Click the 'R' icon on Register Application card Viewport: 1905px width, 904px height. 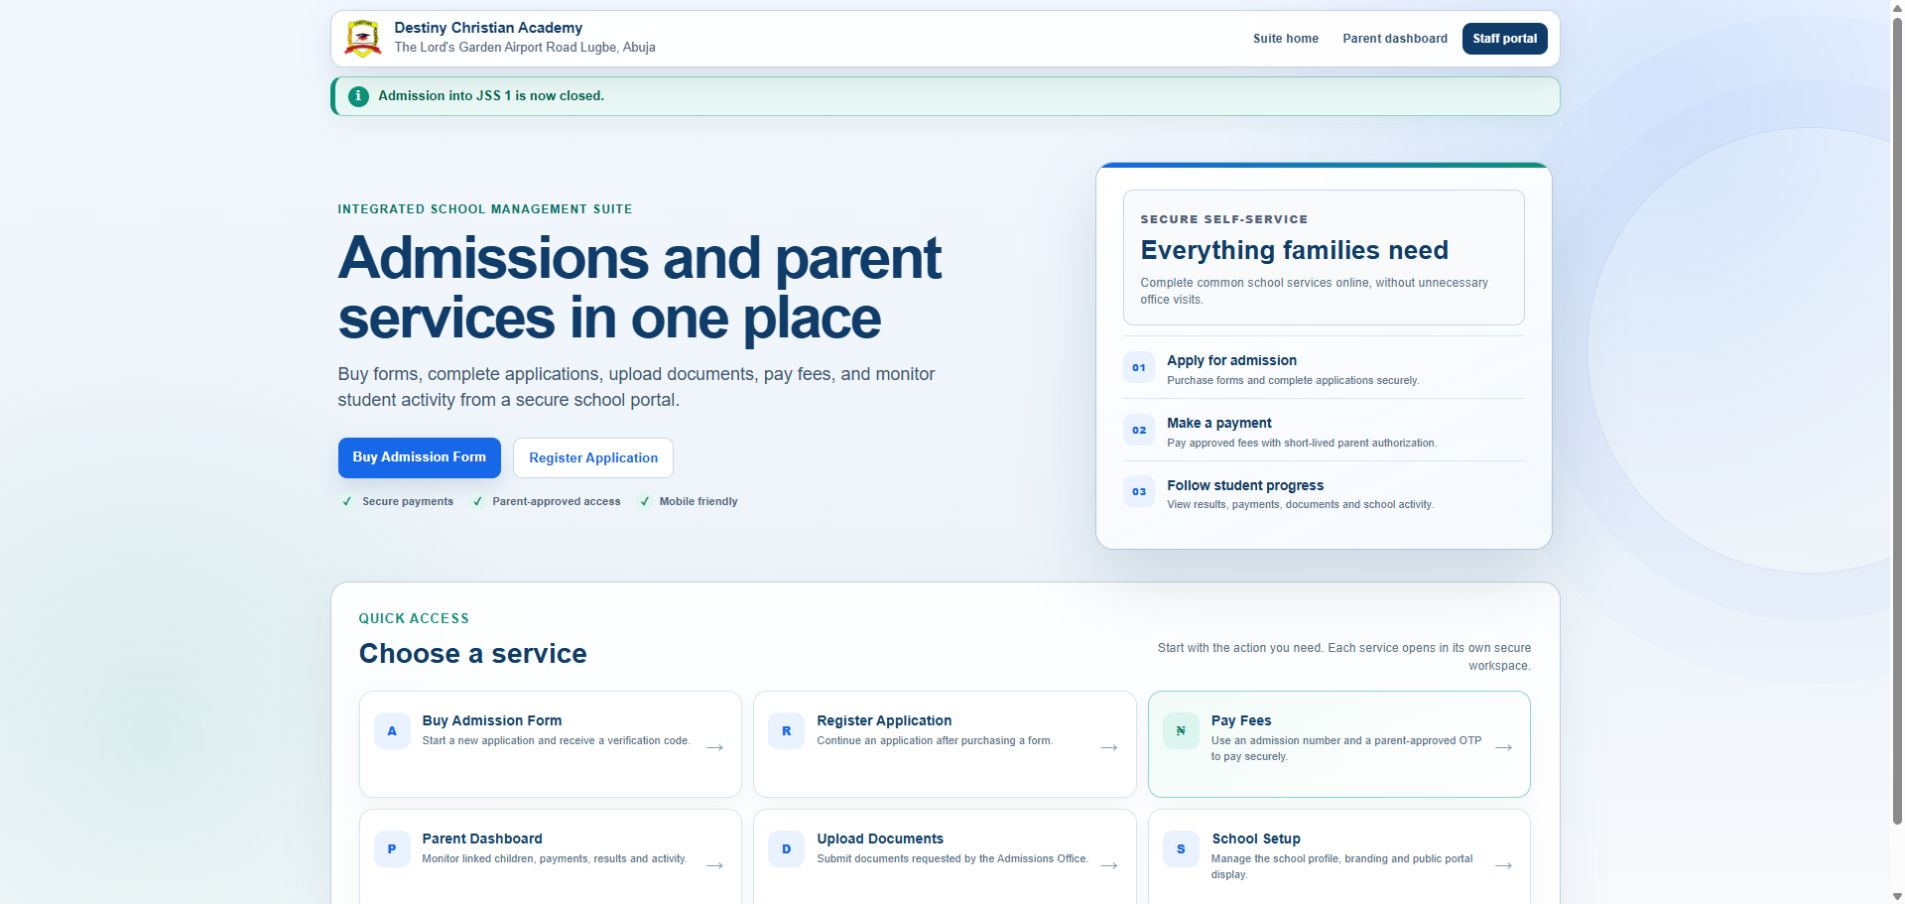click(x=786, y=731)
